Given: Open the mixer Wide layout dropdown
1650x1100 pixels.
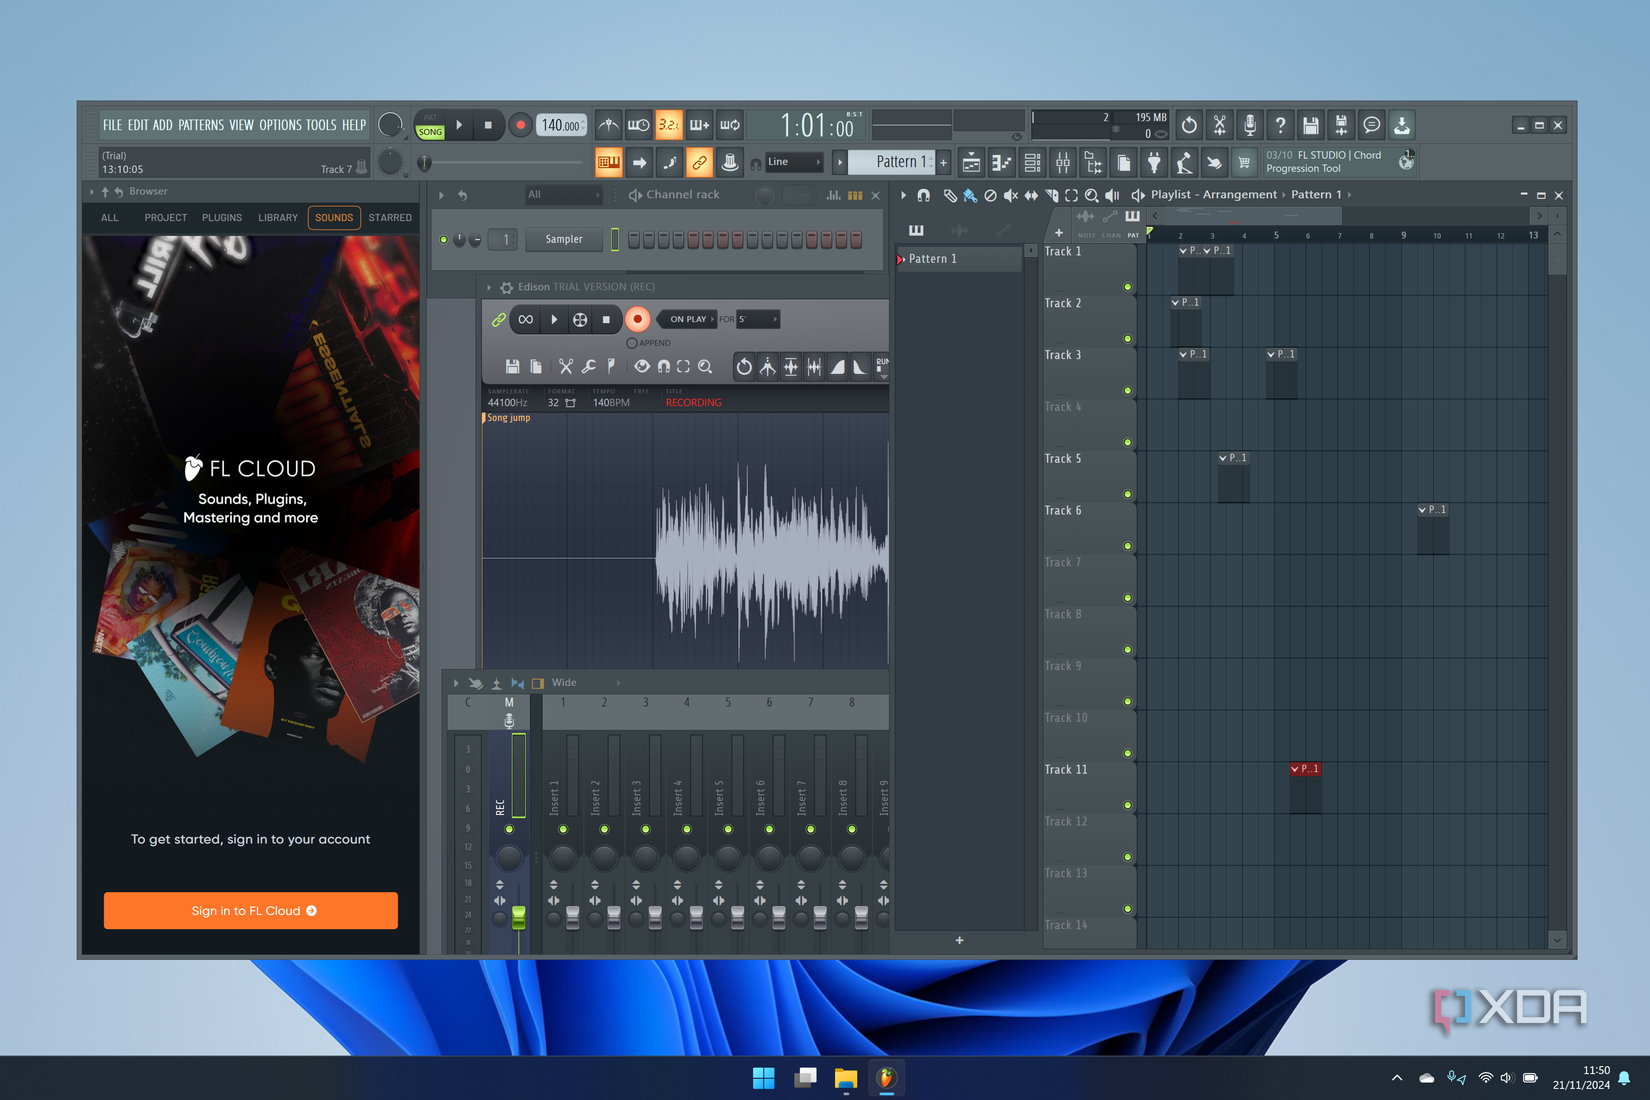Looking at the screenshot, I should (585, 683).
